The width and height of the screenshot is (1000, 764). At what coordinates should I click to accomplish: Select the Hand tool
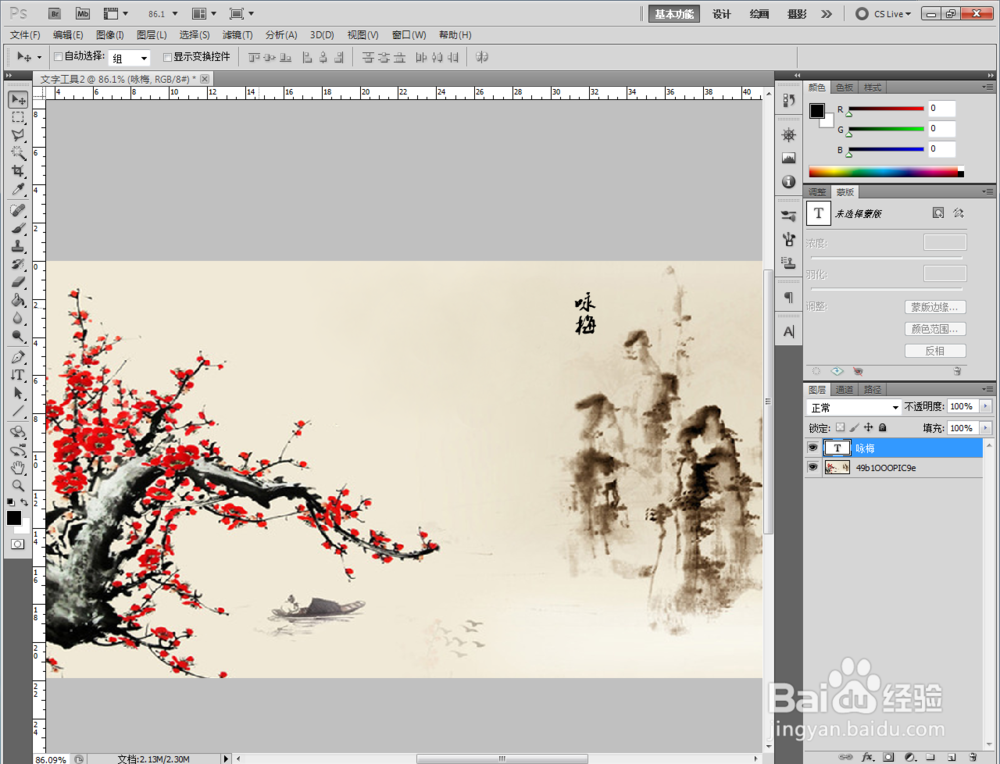[x=18, y=468]
